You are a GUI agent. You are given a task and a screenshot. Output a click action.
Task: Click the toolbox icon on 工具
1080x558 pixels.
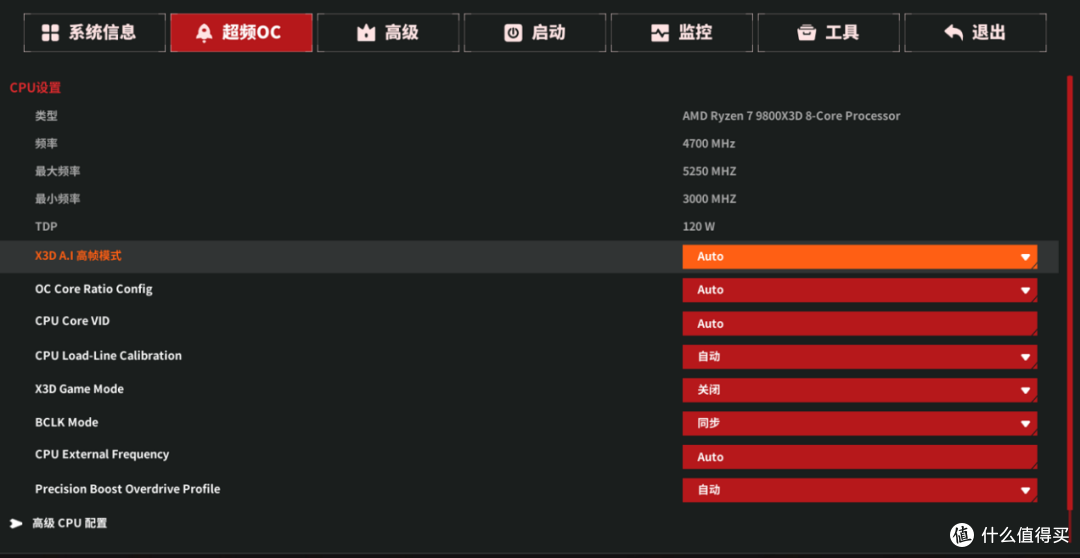807,33
